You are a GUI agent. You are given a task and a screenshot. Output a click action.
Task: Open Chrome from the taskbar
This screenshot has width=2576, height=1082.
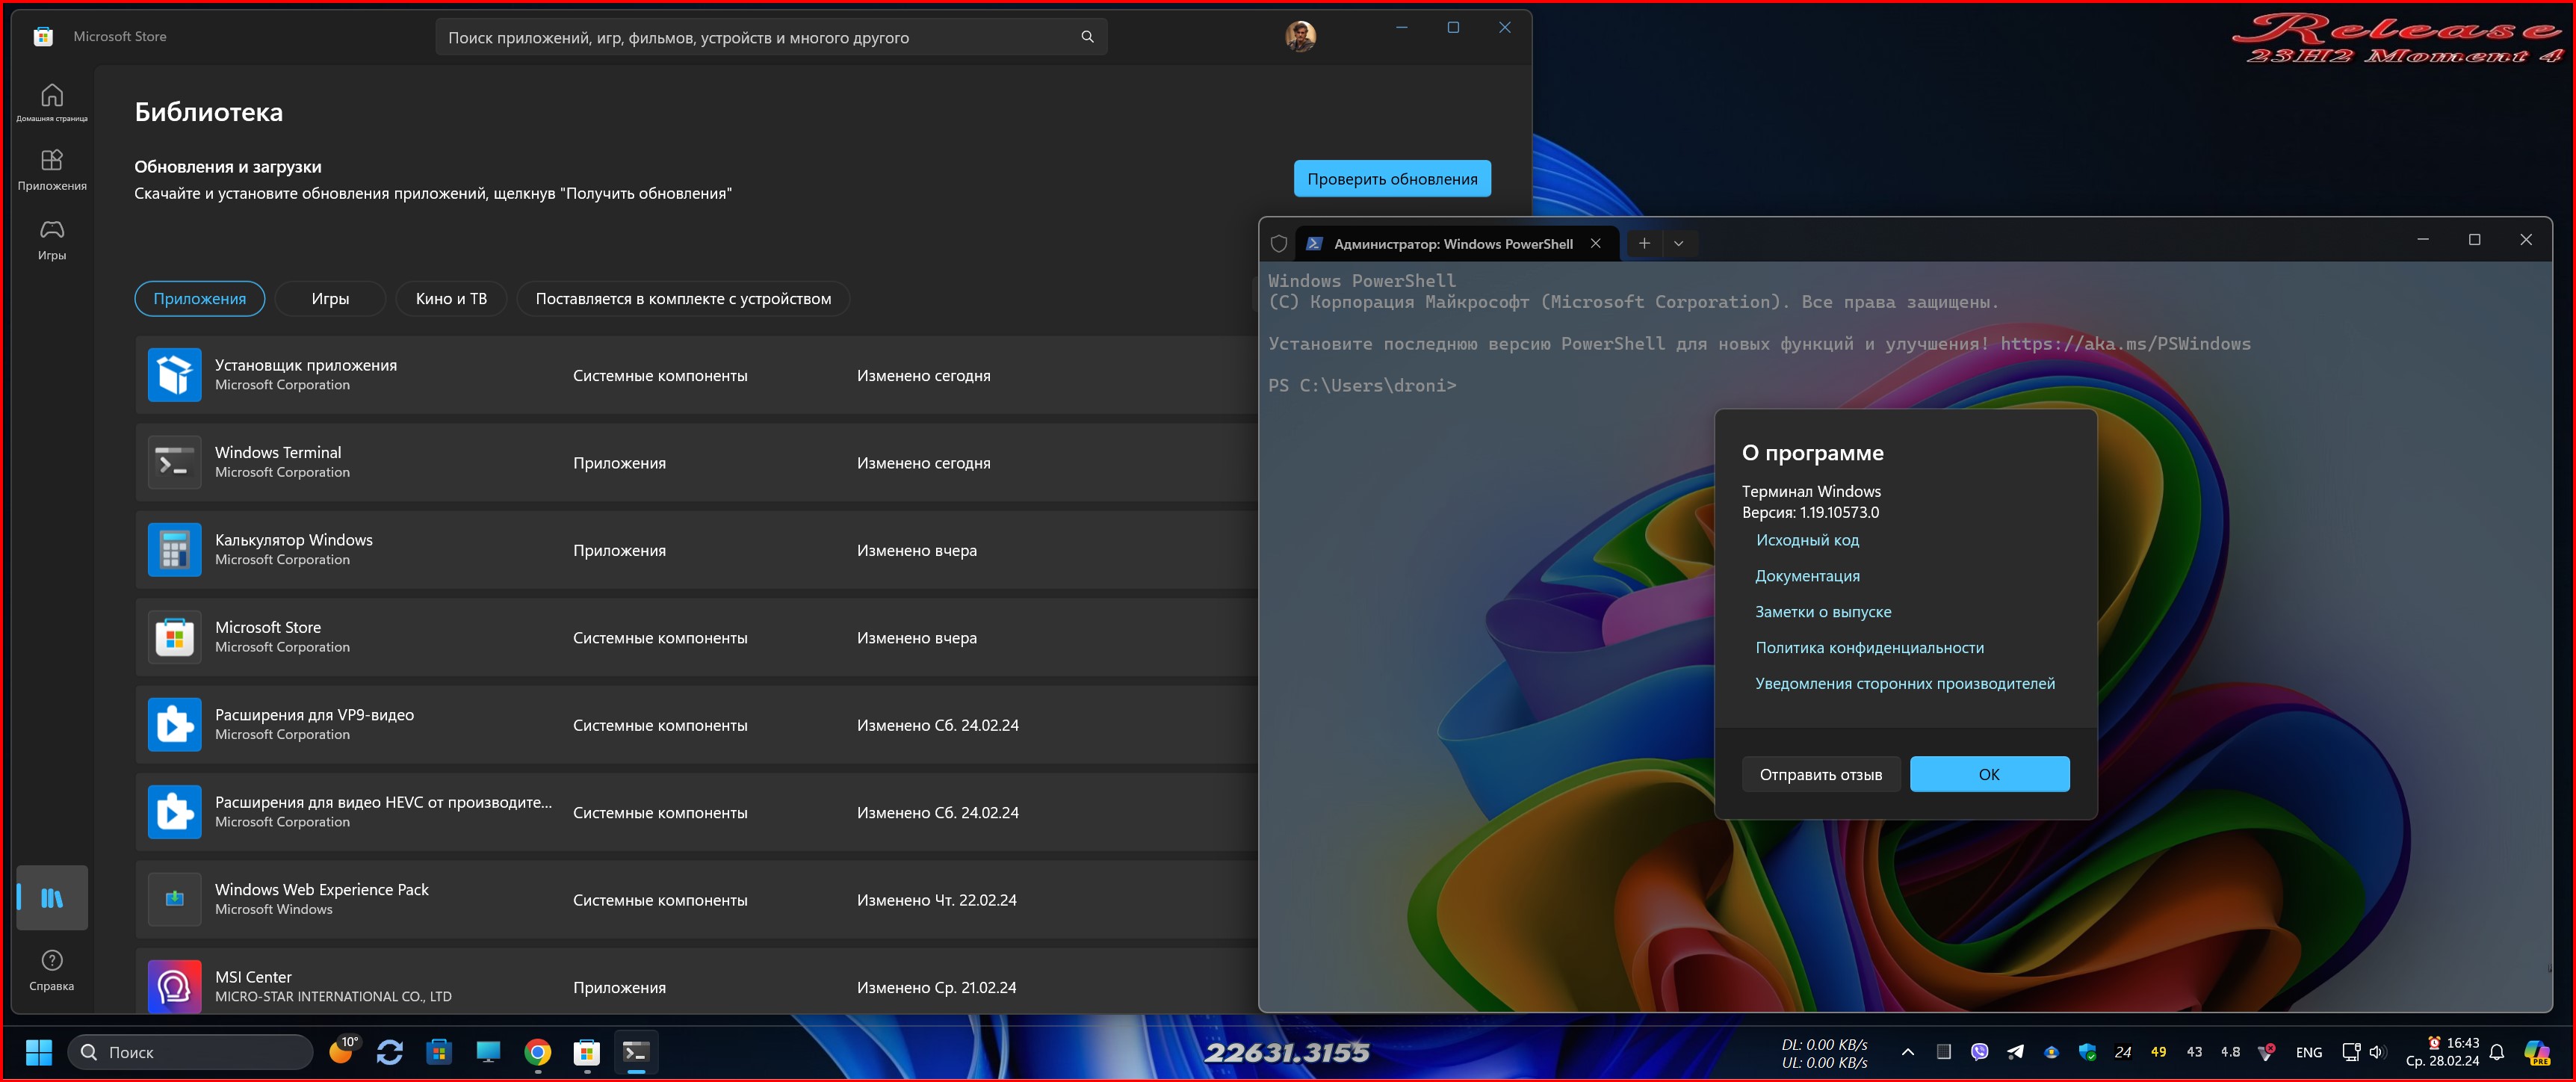click(x=538, y=1051)
